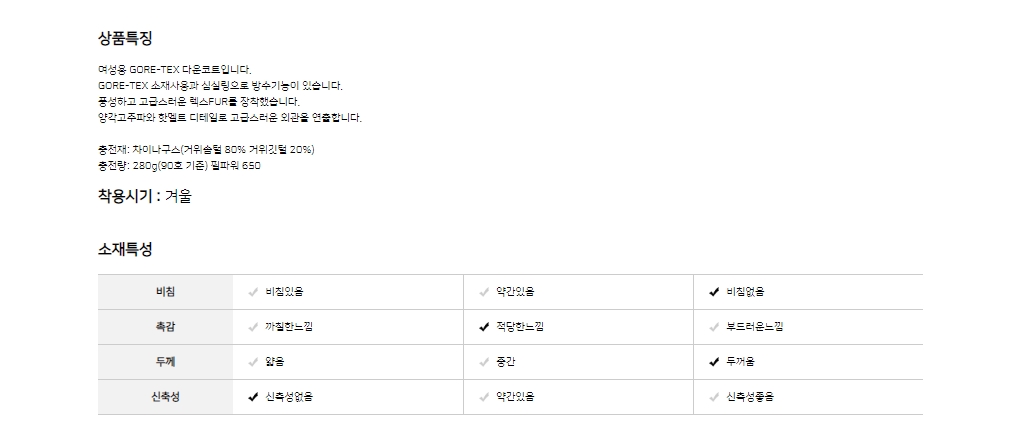Click the 촉감 row header
The height and width of the screenshot is (444, 1018).
point(165,327)
